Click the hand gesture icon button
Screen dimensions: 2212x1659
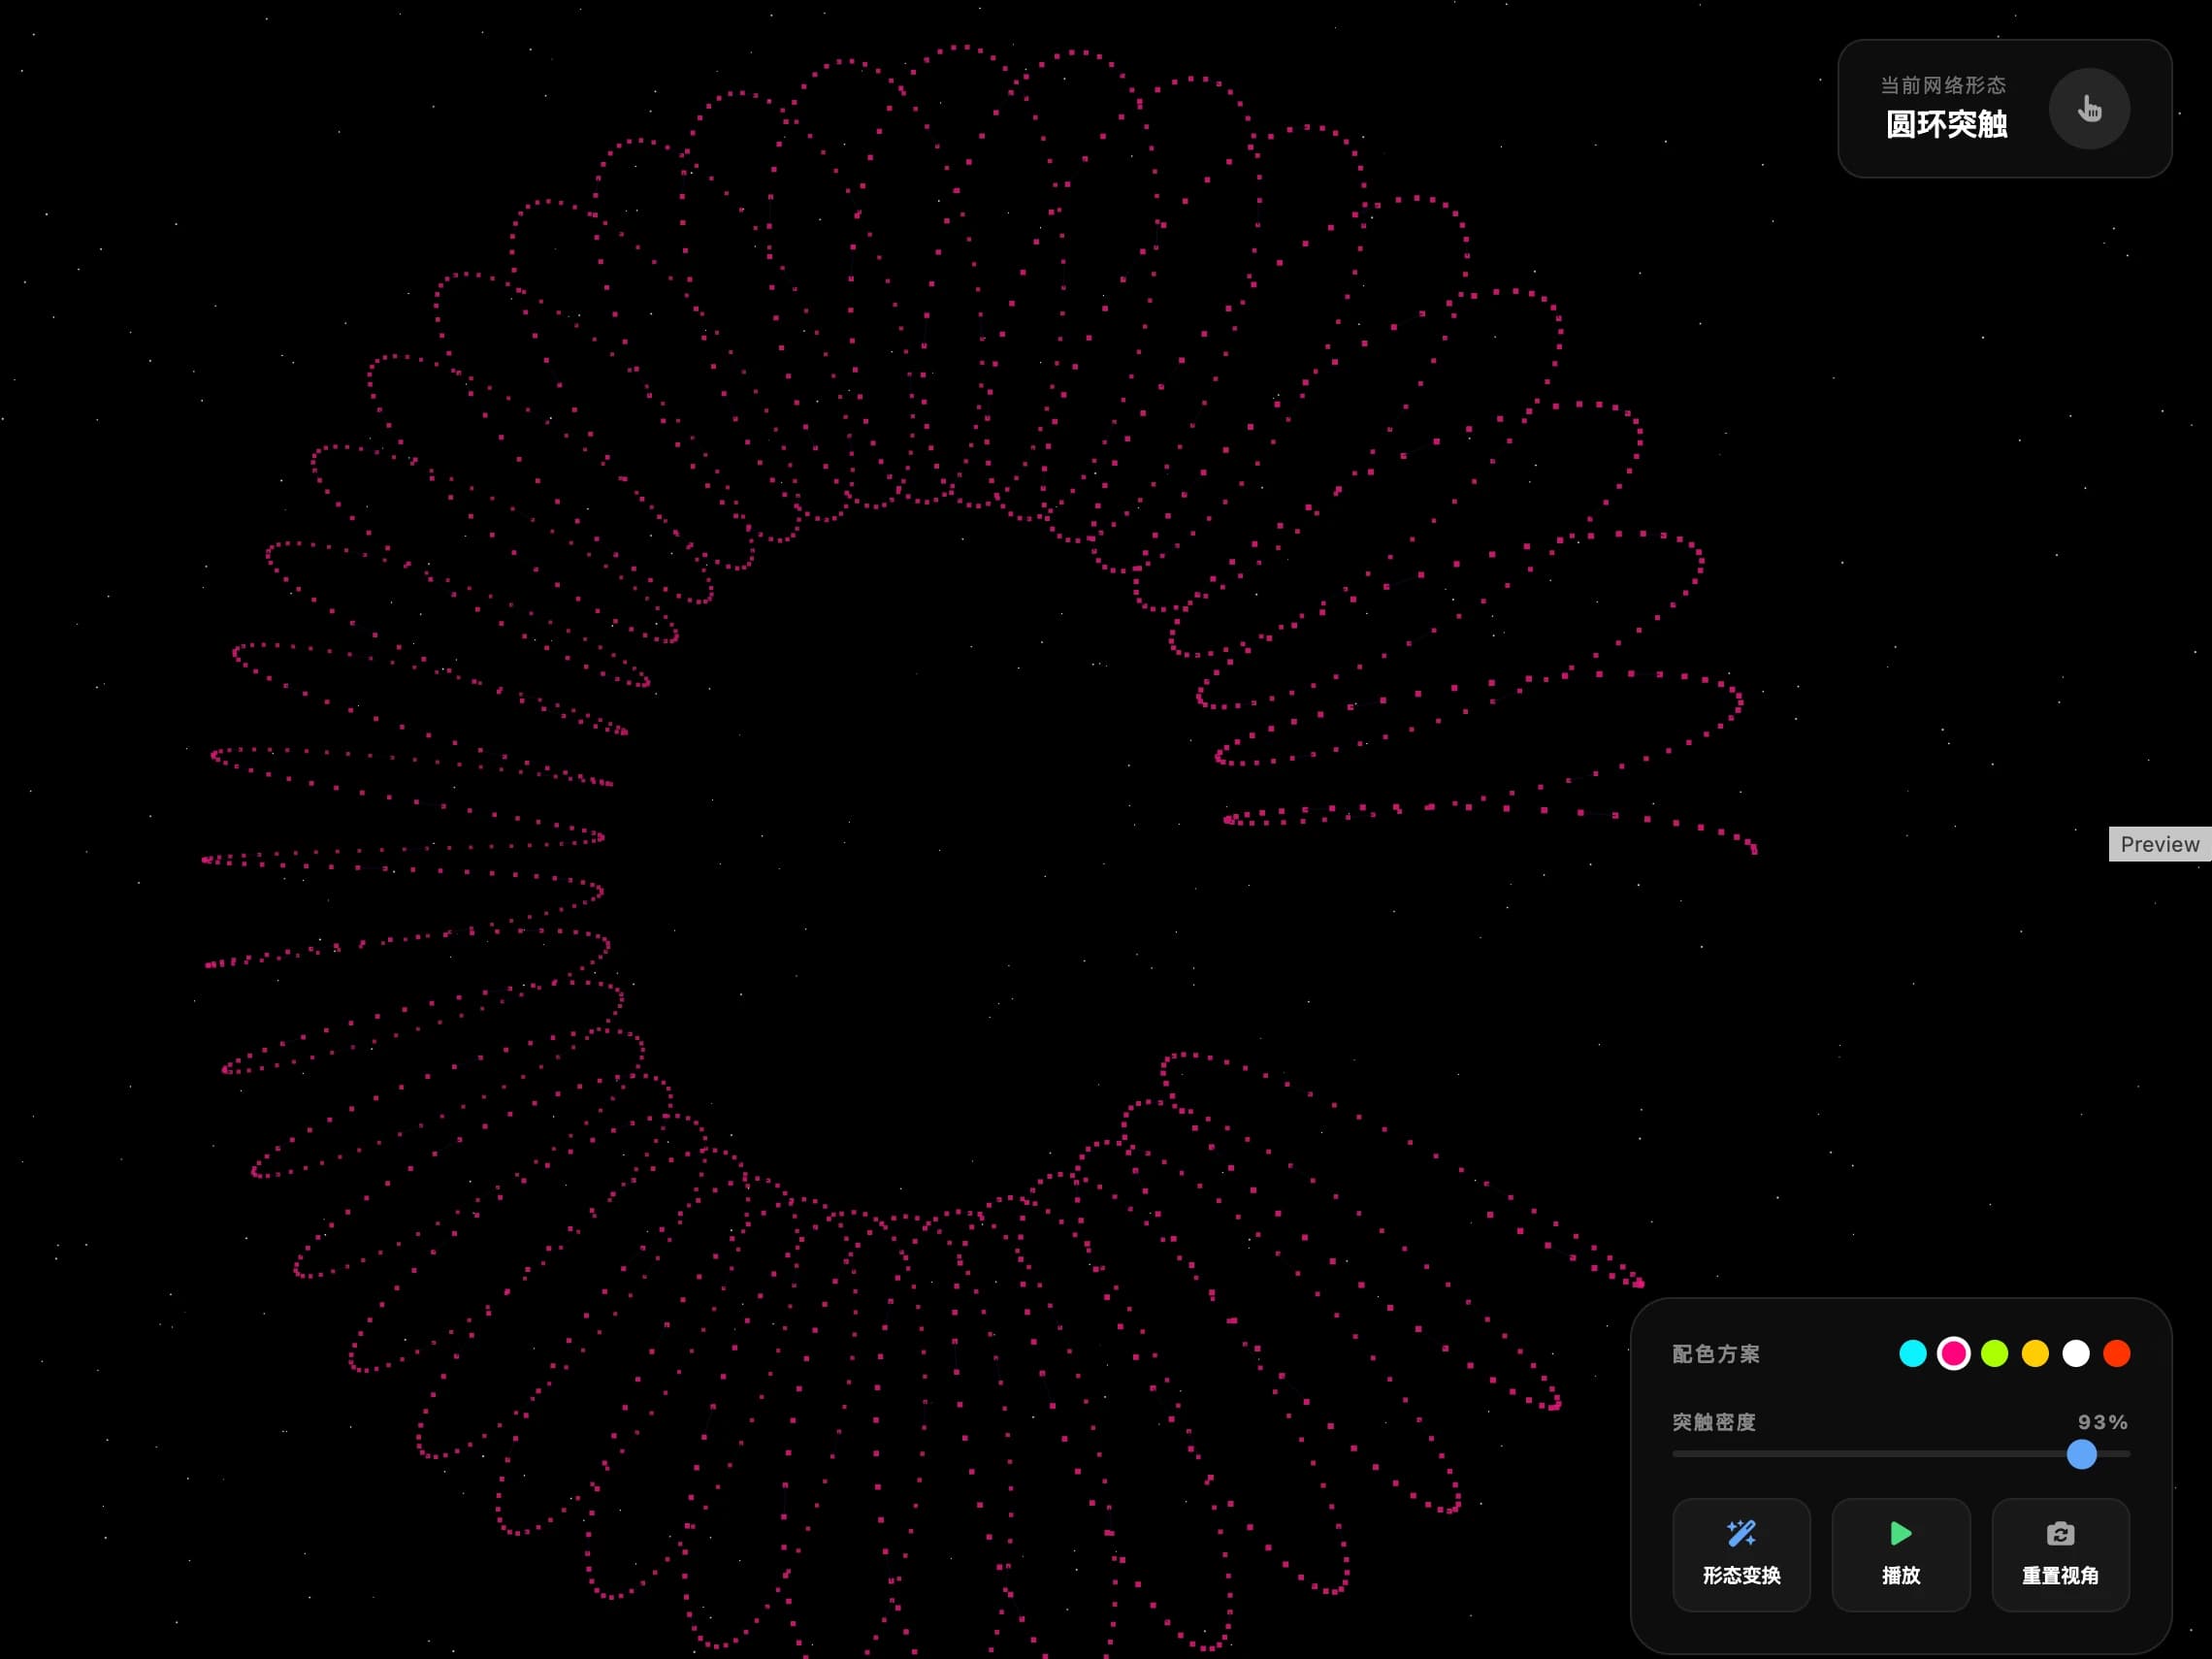click(2088, 108)
